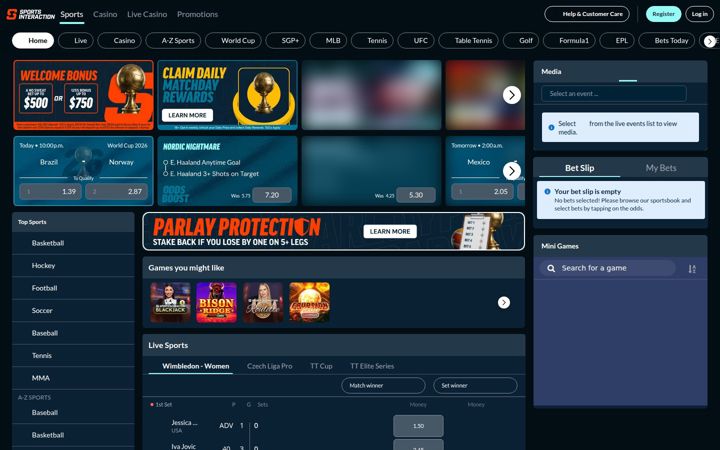Select the 5.30 boosted odds
The width and height of the screenshot is (720, 450).
pyautogui.click(x=416, y=195)
